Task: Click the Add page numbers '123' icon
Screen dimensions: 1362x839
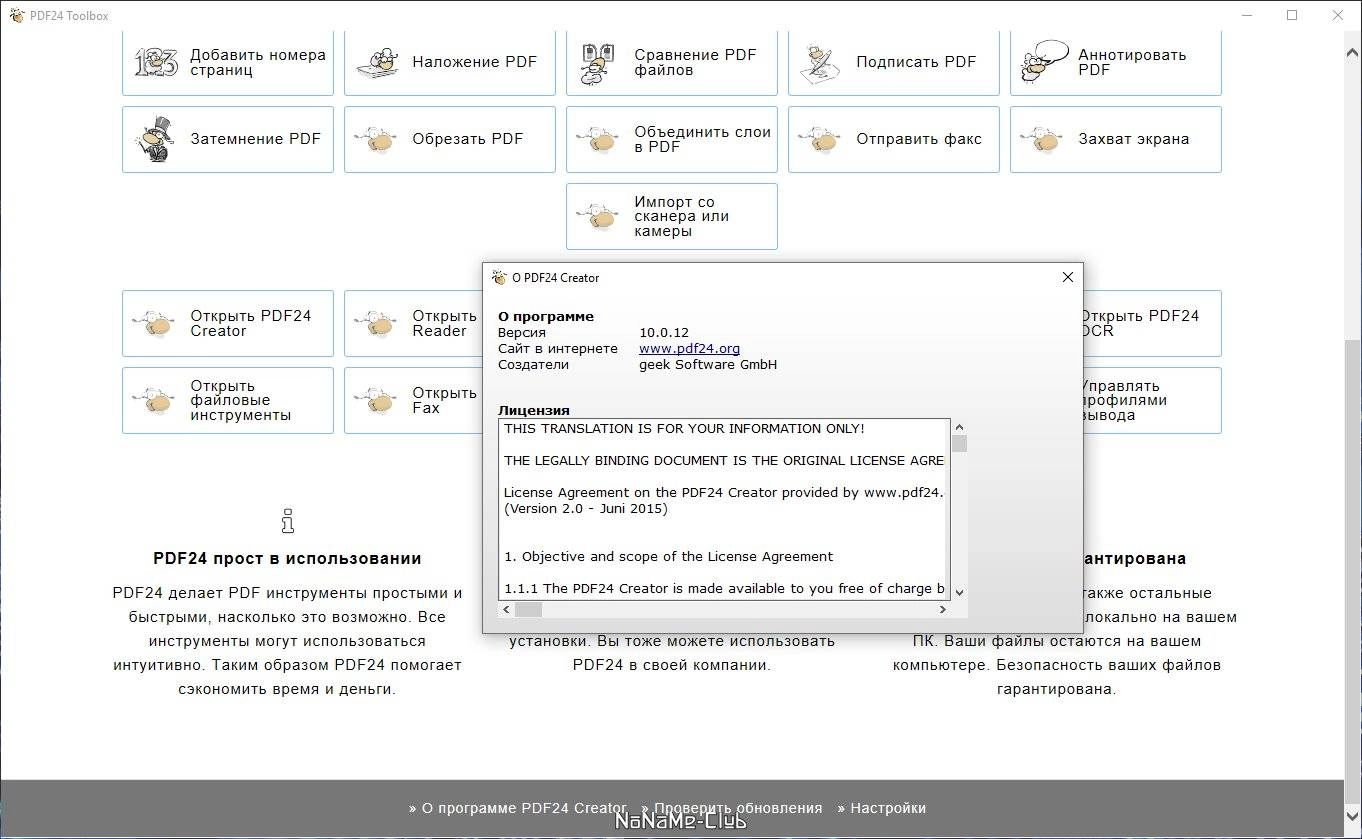Action: pyautogui.click(x=155, y=62)
